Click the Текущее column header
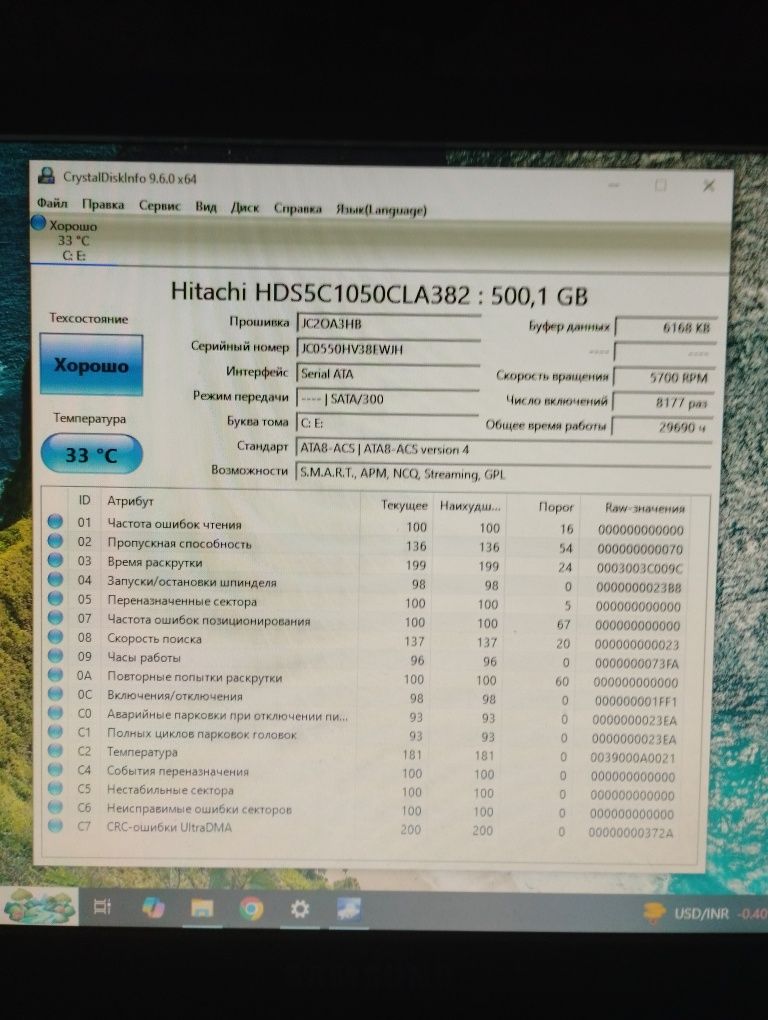 404,505
